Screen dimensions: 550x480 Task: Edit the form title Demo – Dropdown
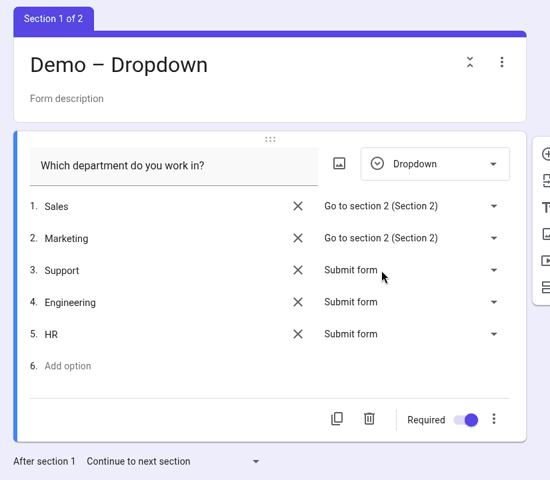pos(119,65)
